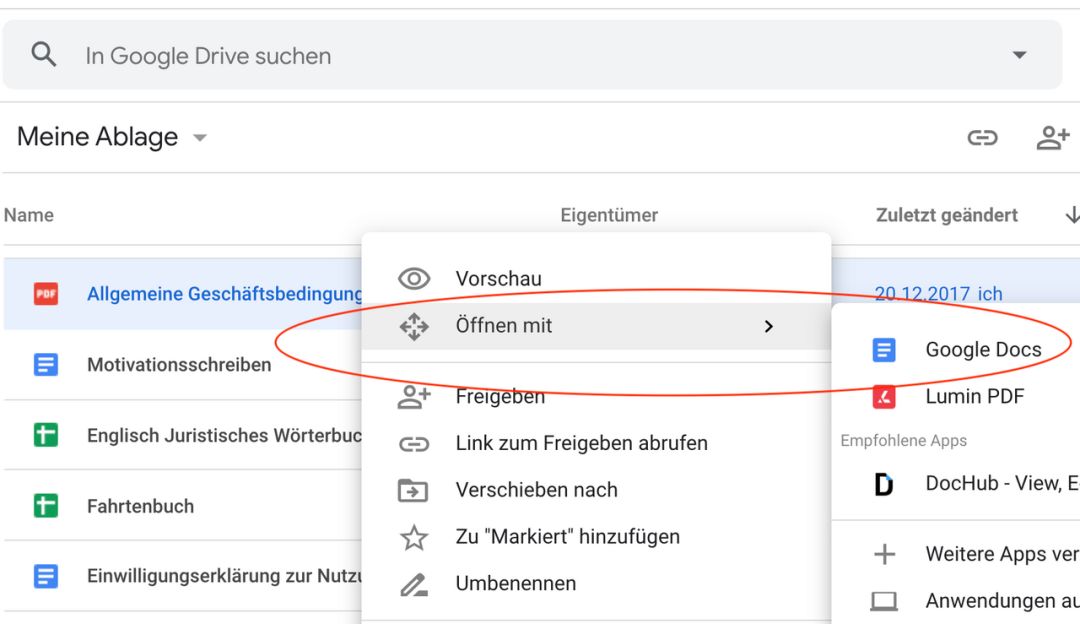Open search options dropdown arrow
The height and width of the screenshot is (624, 1080).
pyautogui.click(x=1019, y=55)
